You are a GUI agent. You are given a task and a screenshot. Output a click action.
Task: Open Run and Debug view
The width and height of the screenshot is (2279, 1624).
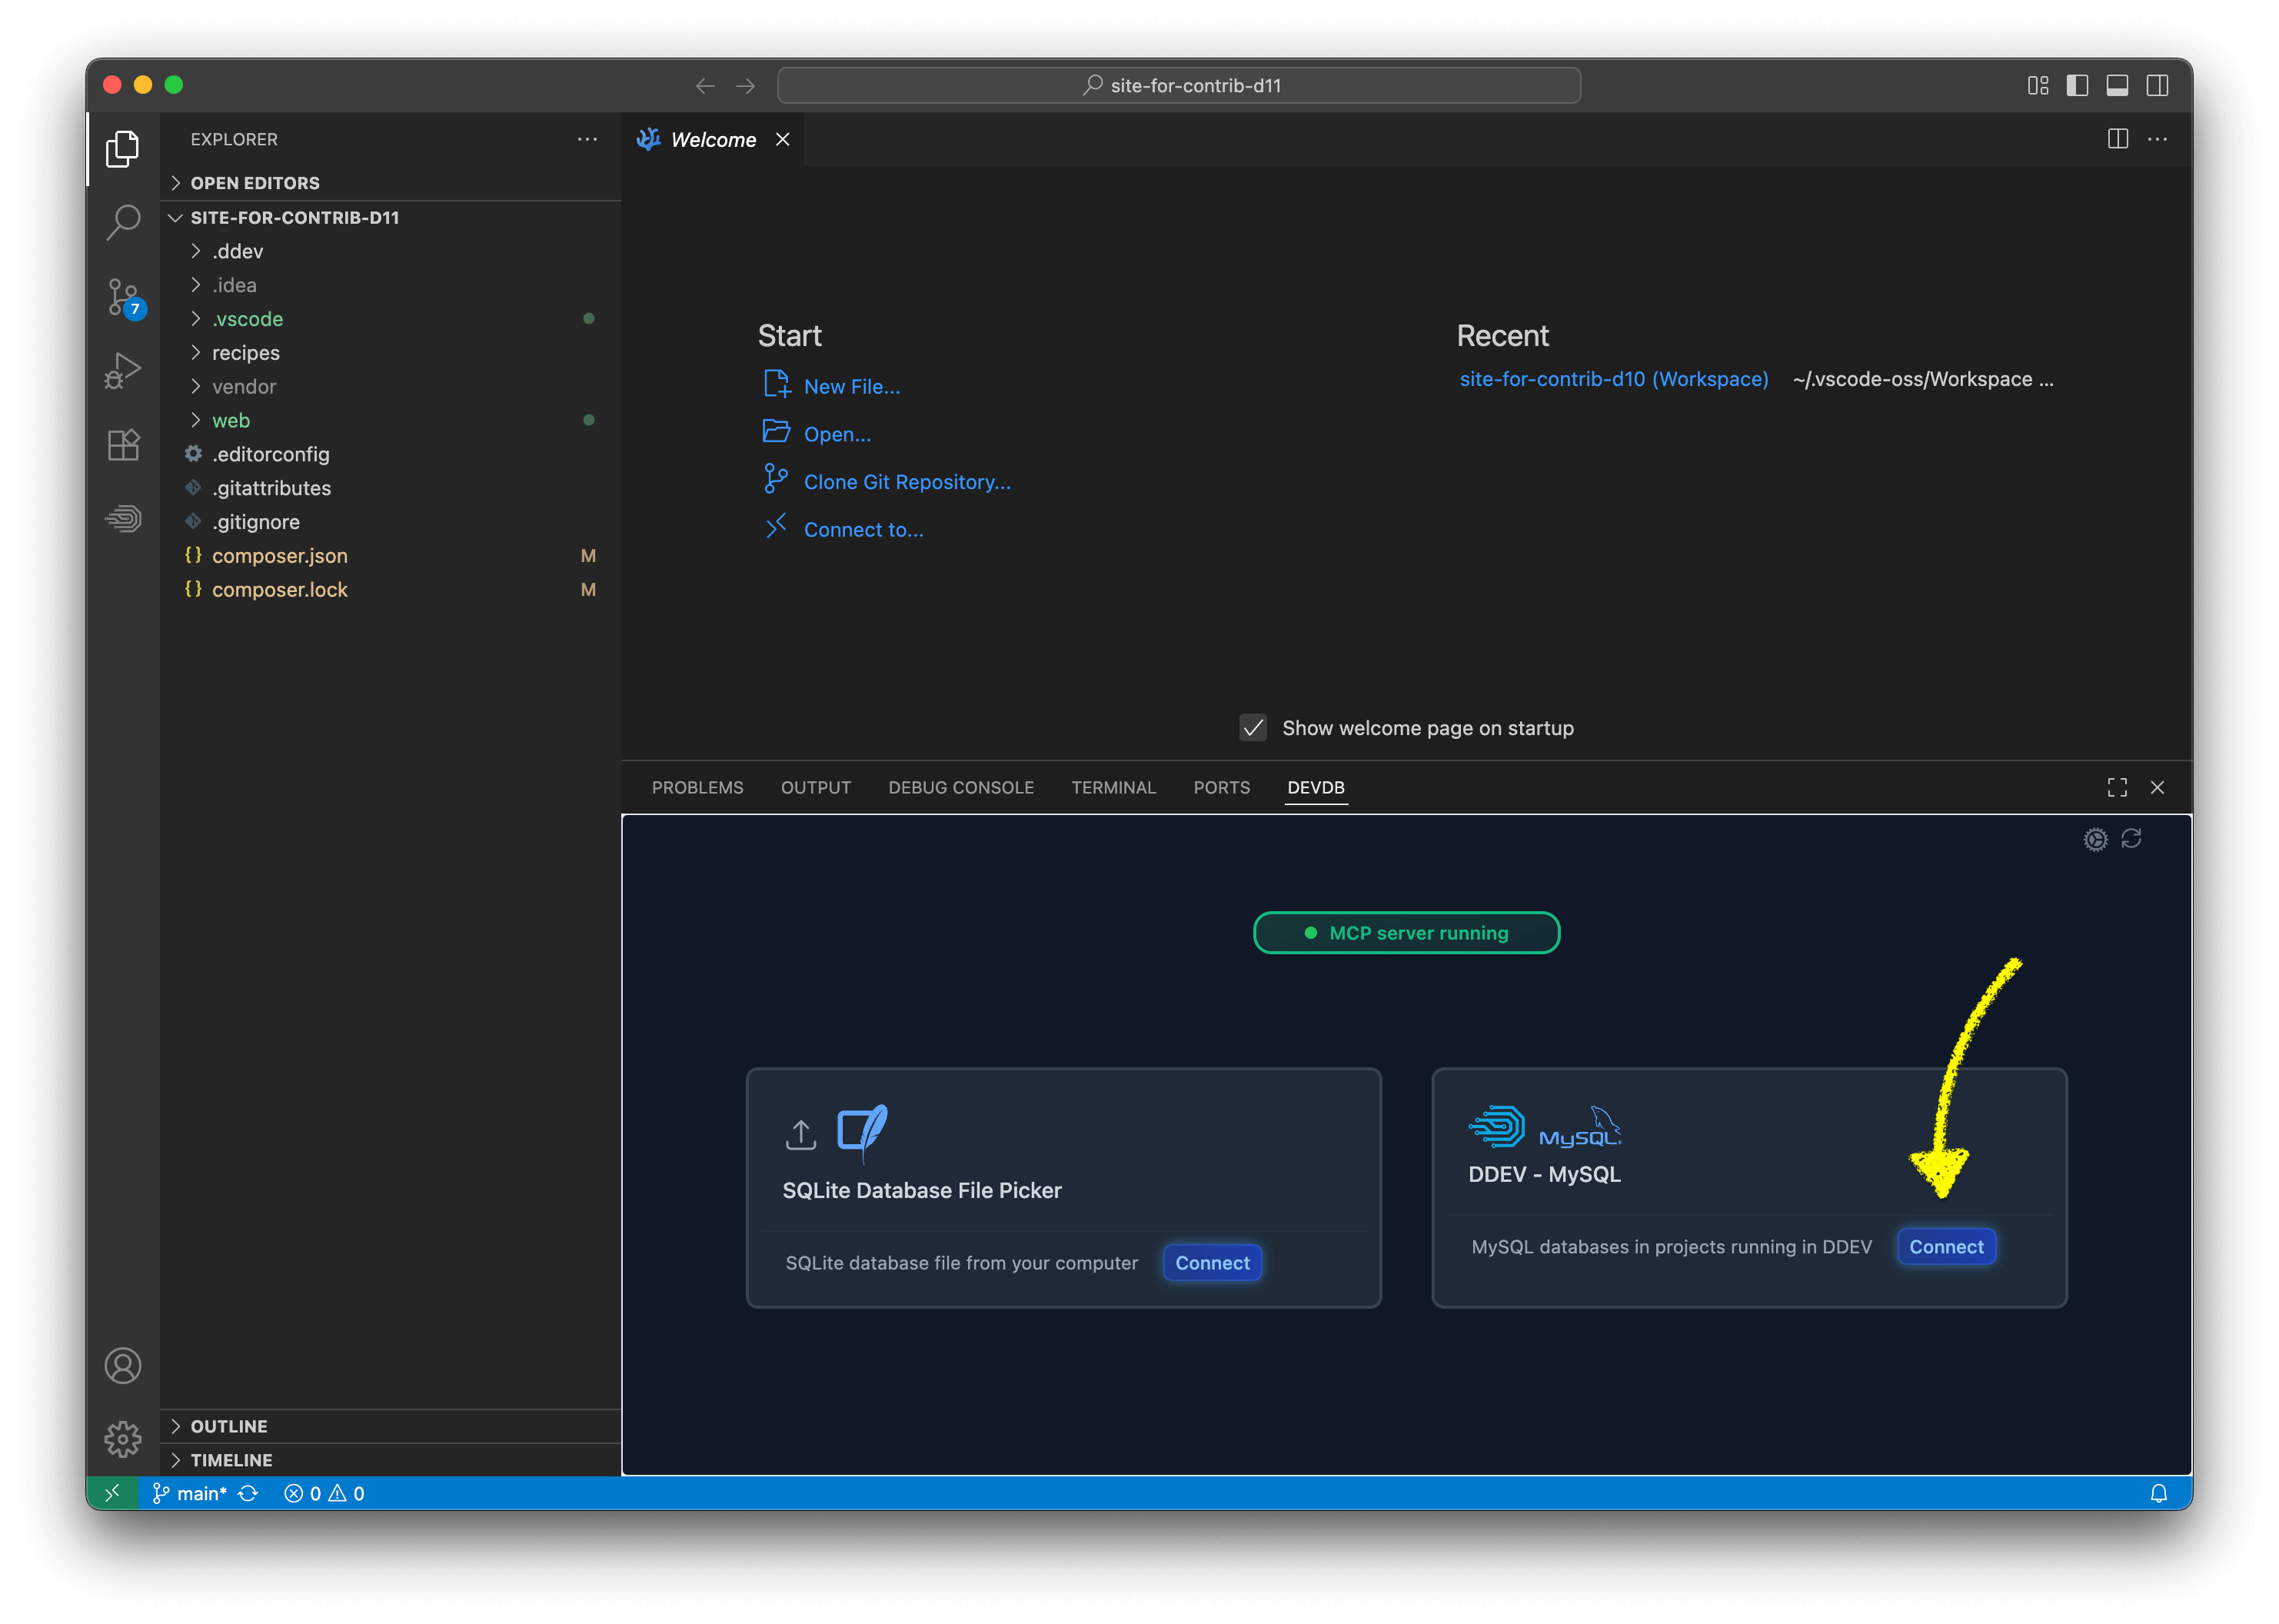point(123,370)
